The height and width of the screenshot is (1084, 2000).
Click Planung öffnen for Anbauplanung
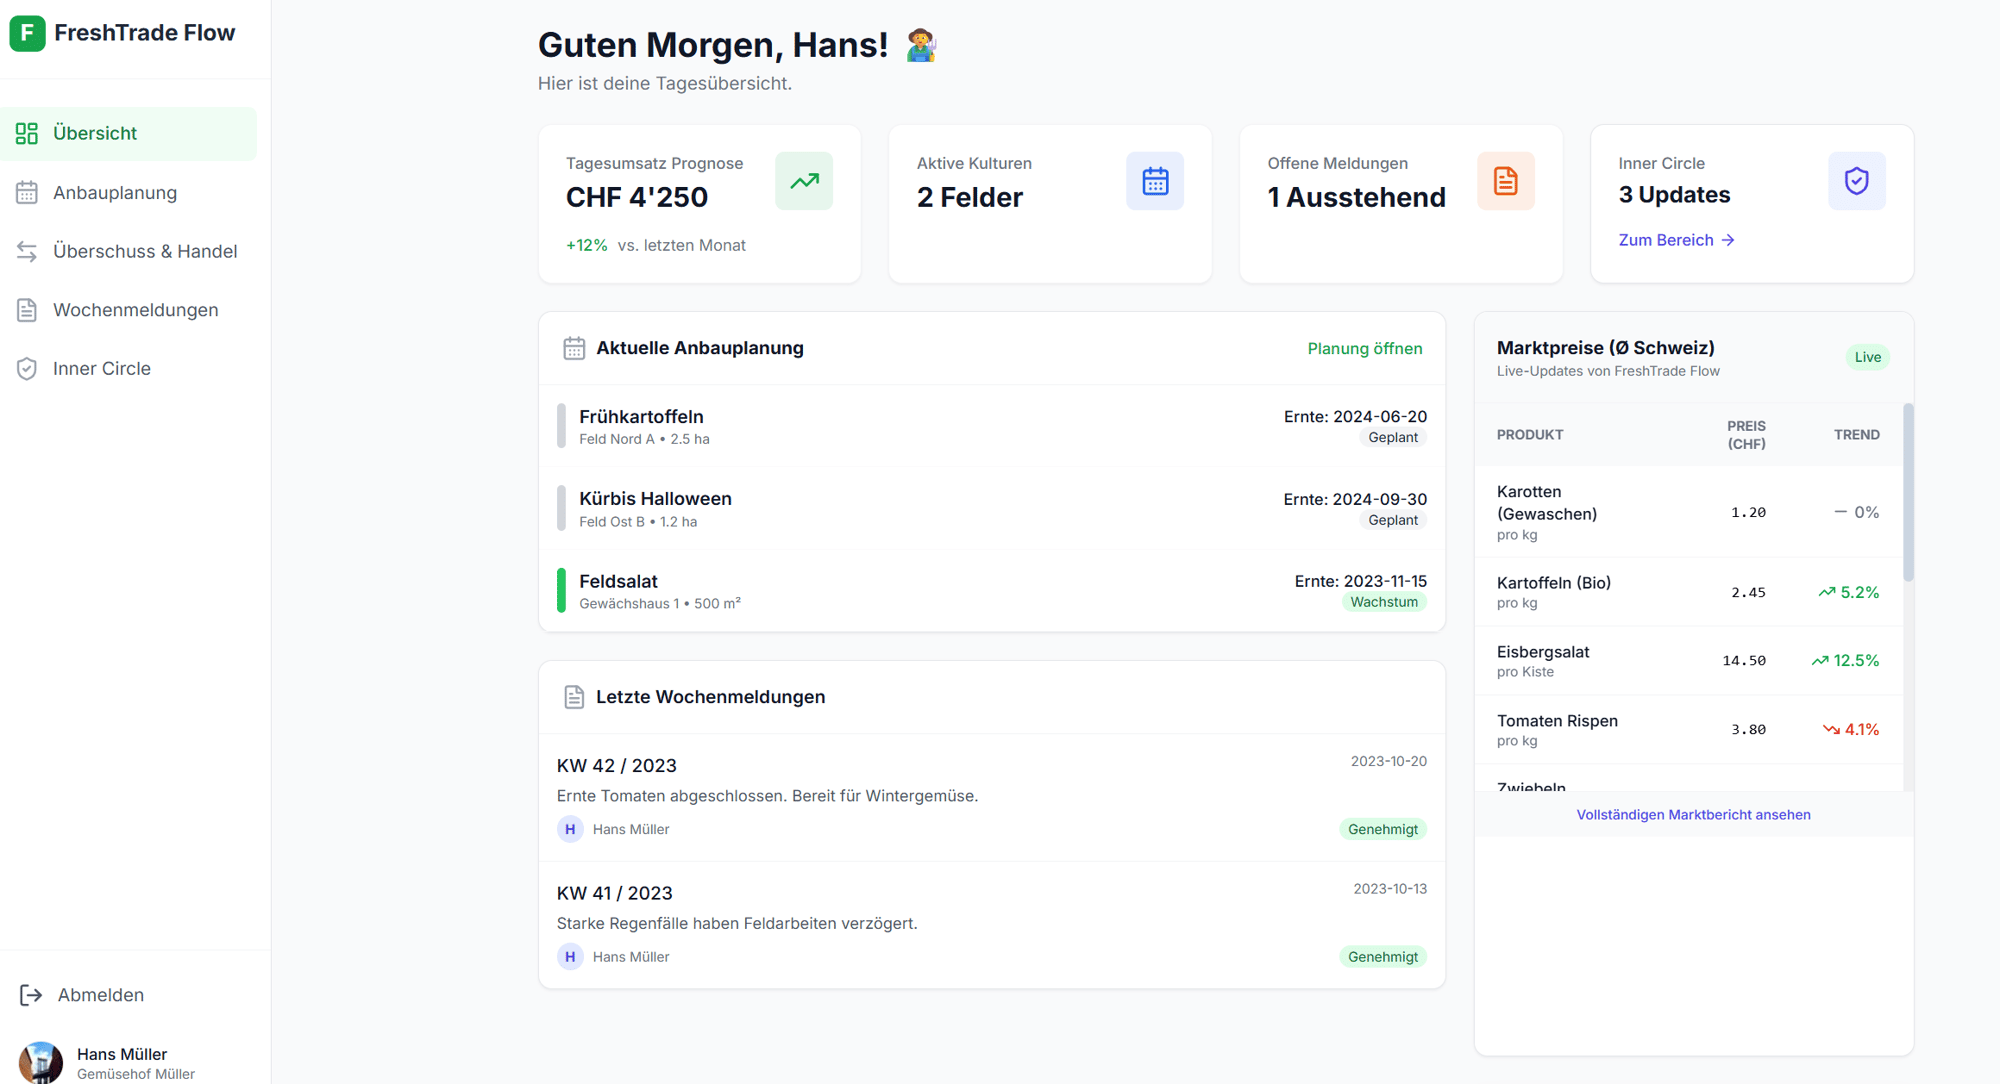coord(1365,348)
